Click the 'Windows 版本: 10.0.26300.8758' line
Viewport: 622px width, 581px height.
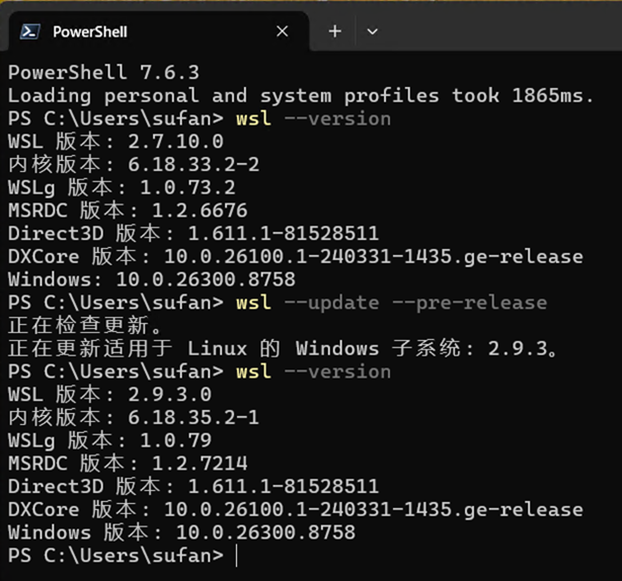coord(182,533)
